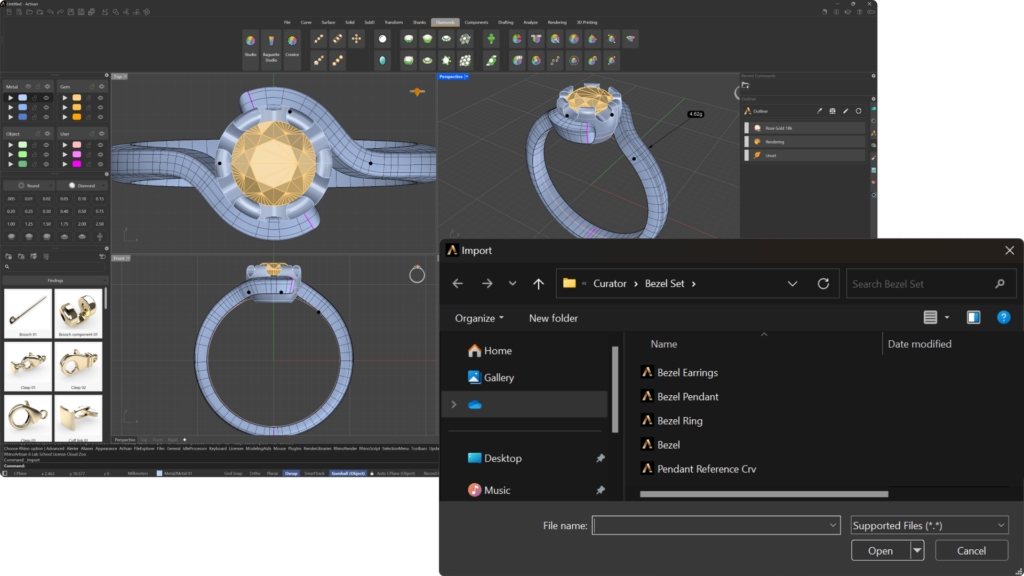This screenshot has height=576, width=1024.
Task: Switch to the Components ribbon tab
Action: (x=476, y=21)
